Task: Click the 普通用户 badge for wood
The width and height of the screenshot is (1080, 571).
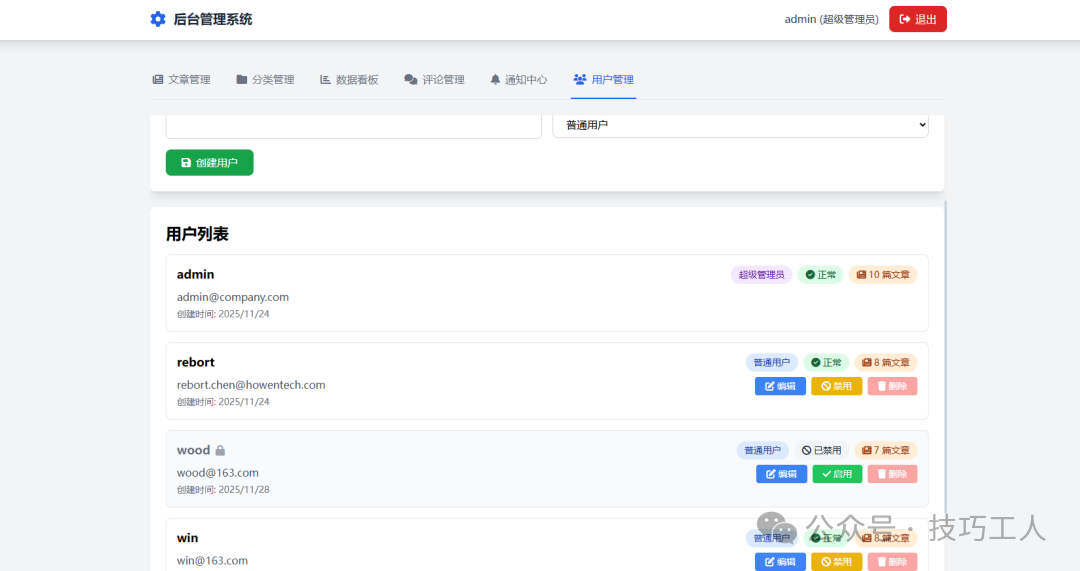Action: (x=762, y=450)
